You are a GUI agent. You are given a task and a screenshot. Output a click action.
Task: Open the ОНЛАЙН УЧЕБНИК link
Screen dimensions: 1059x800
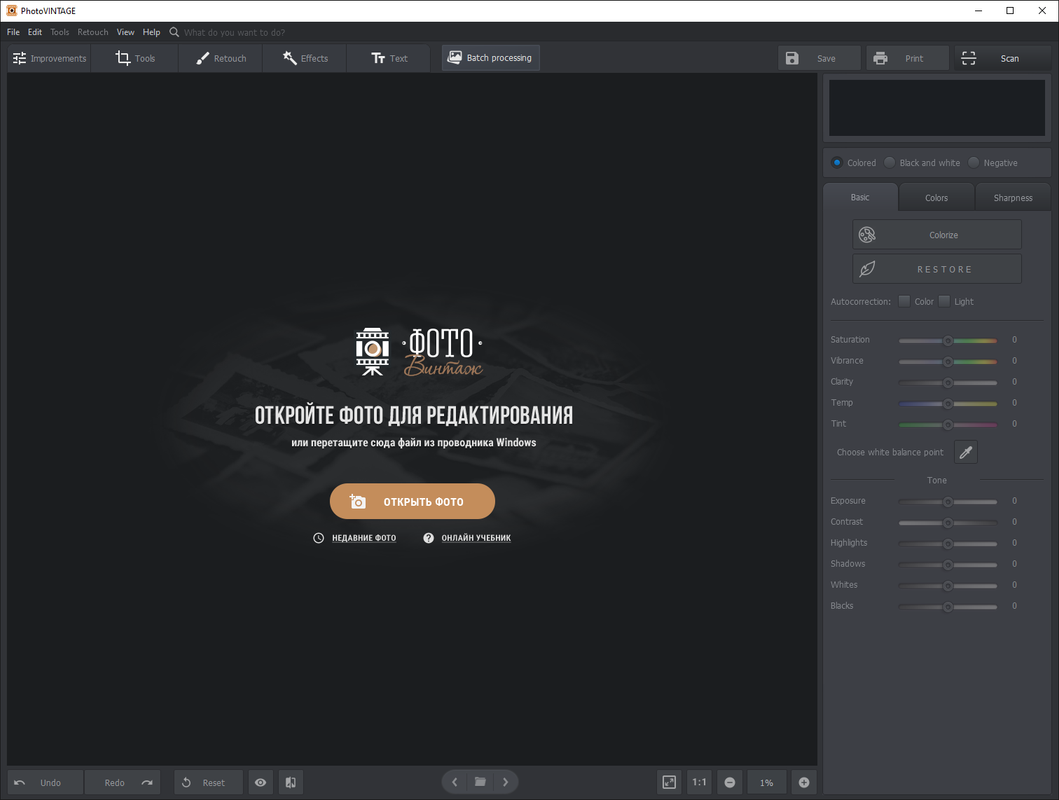click(476, 538)
